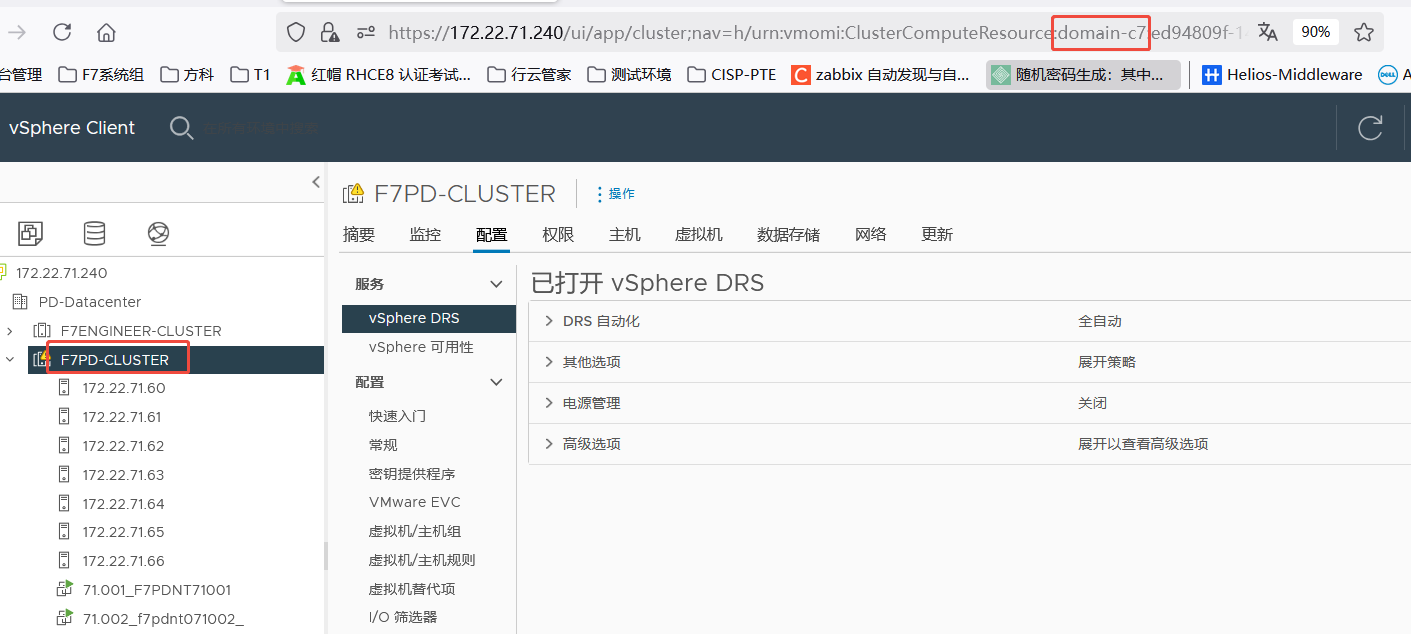
Task: Click the 90% zoom level indicator
Action: point(1316,32)
